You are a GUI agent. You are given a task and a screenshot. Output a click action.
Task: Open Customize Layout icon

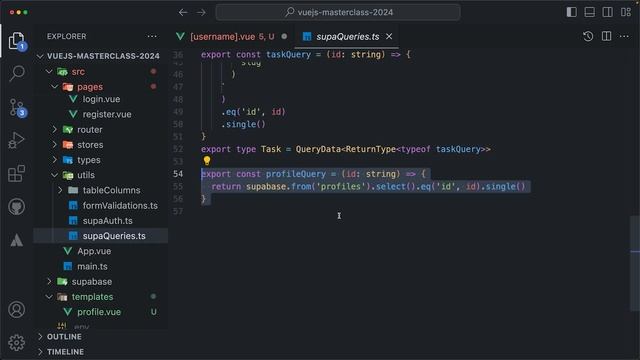pyautogui.click(x=625, y=12)
